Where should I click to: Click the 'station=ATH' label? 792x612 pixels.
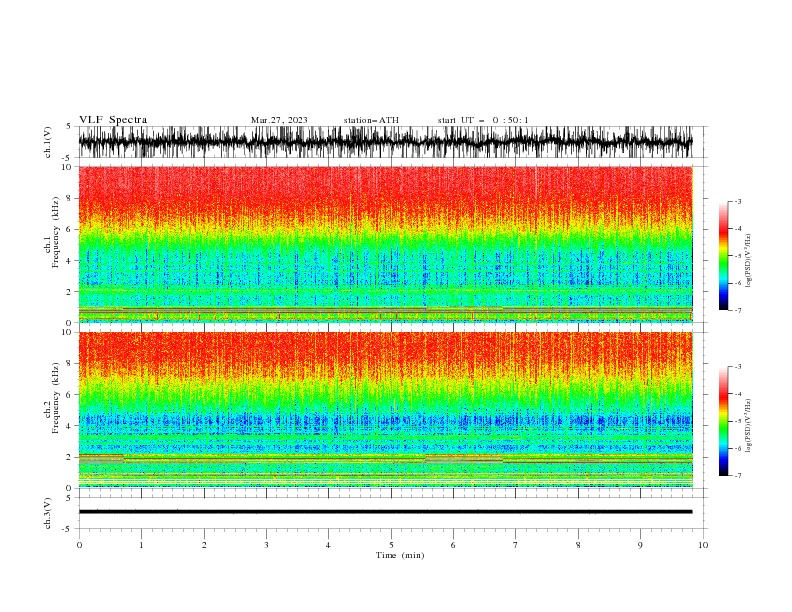371,120
